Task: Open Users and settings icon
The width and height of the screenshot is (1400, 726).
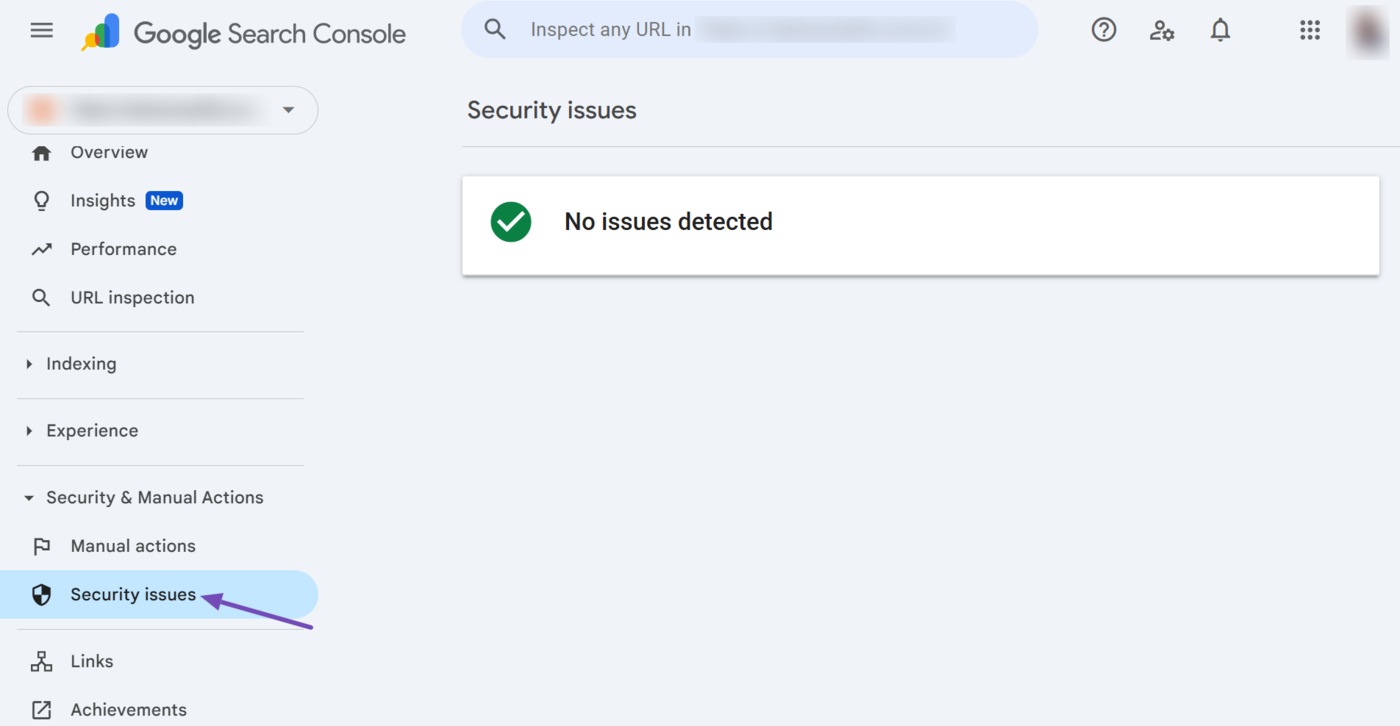Action: pos(1161,30)
